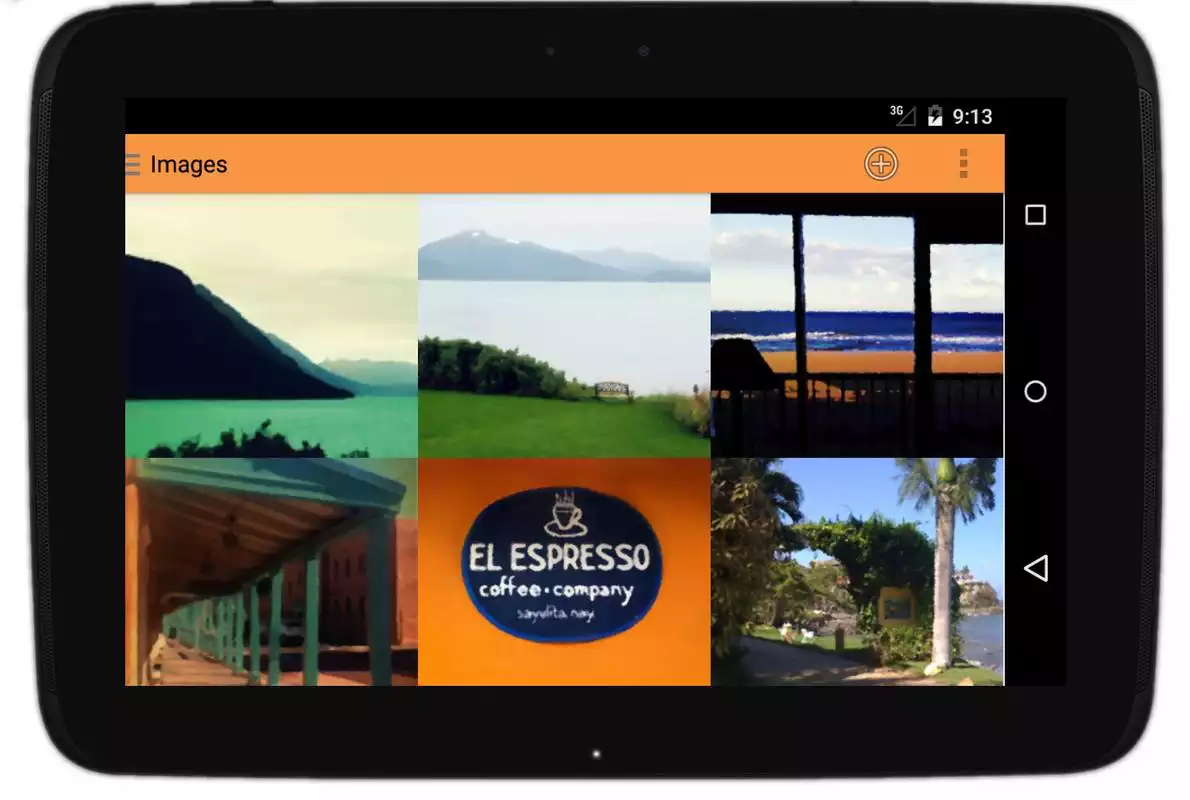The width and height of the screenshot is (1190, 800).
Task: Open the palm tree garden path photo
Action: click(x=858, y=572)
